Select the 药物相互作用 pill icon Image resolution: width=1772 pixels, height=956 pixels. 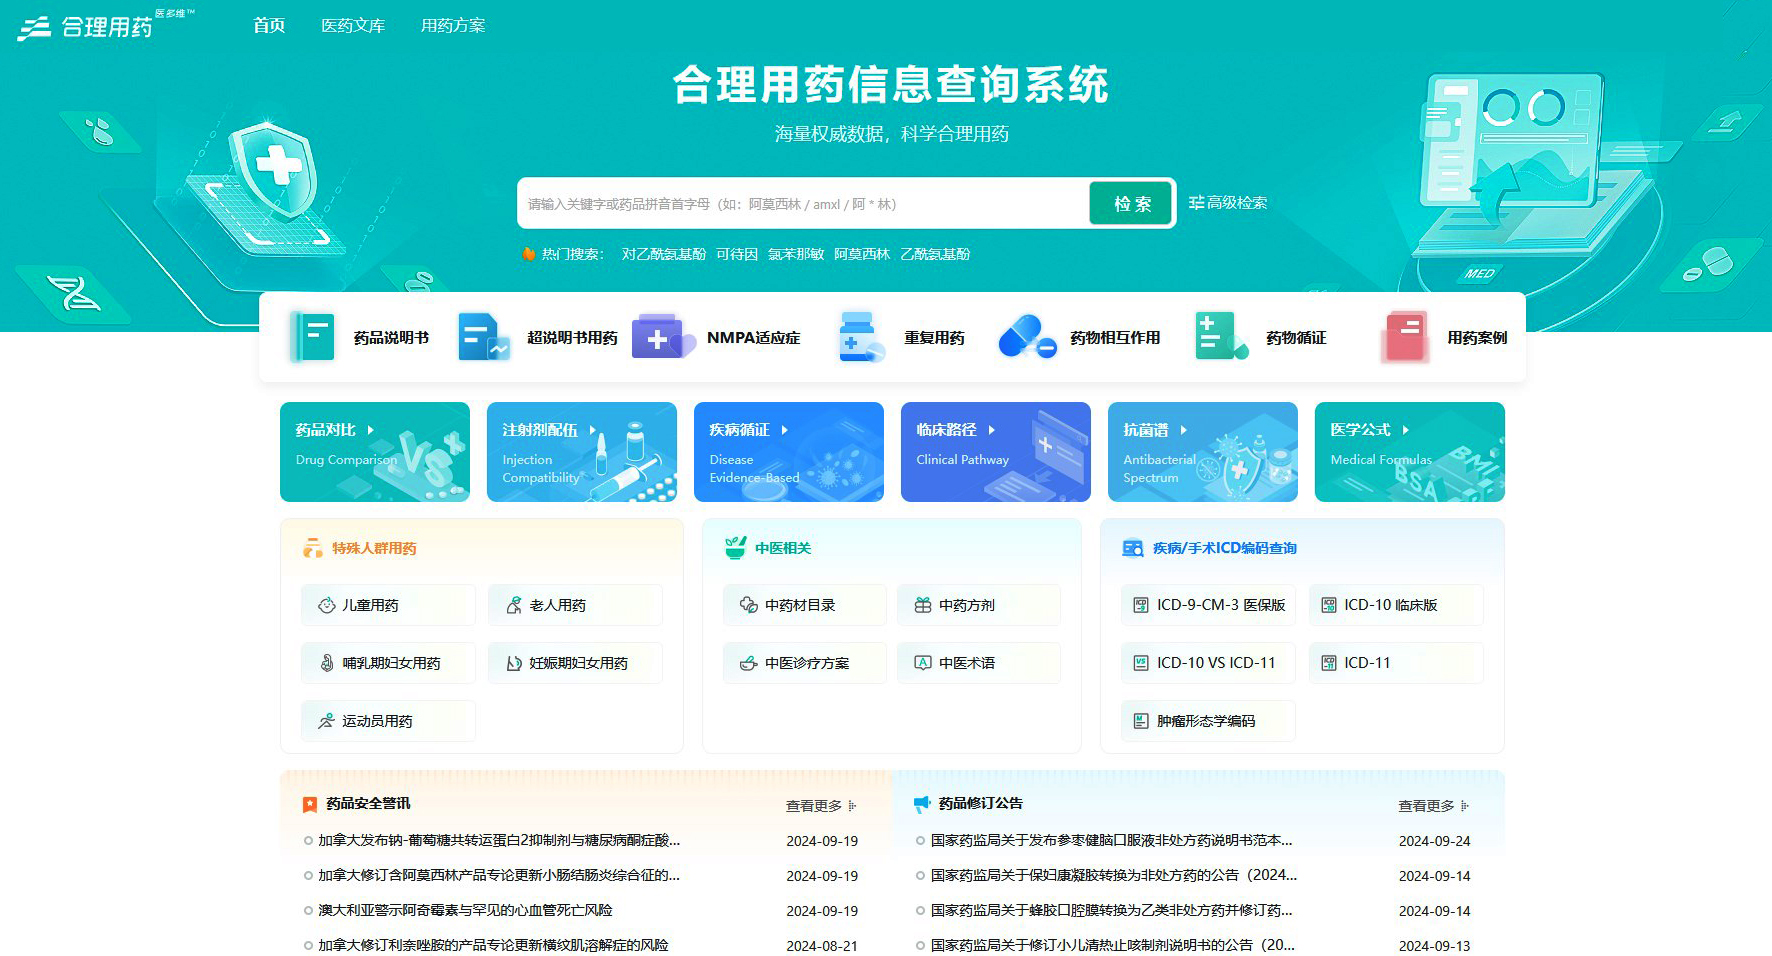(x=1027, y=337)
